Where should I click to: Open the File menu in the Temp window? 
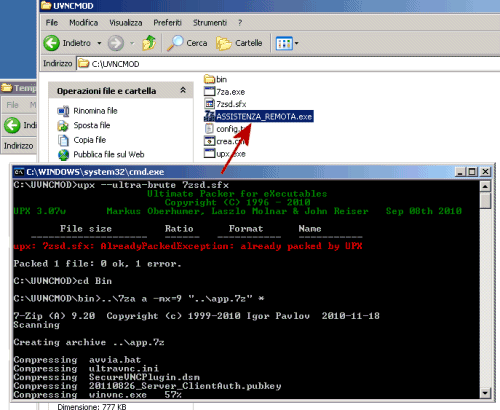[12, 105]
